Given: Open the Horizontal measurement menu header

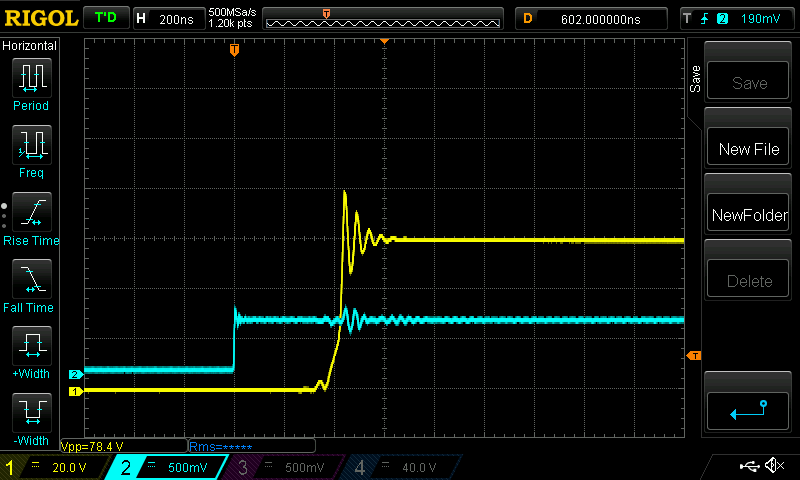Looking at the screenshot, I should tap(30, 46).
